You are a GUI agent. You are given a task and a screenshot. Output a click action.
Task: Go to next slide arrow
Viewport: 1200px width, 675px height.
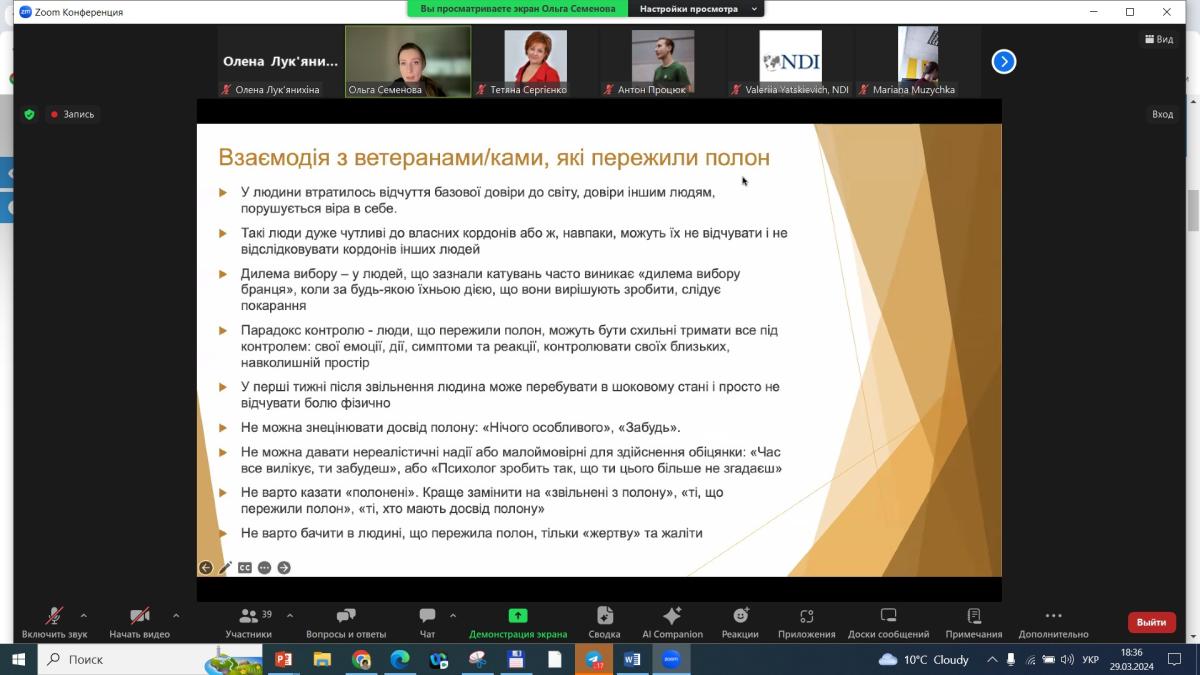[x=284, y=568]
